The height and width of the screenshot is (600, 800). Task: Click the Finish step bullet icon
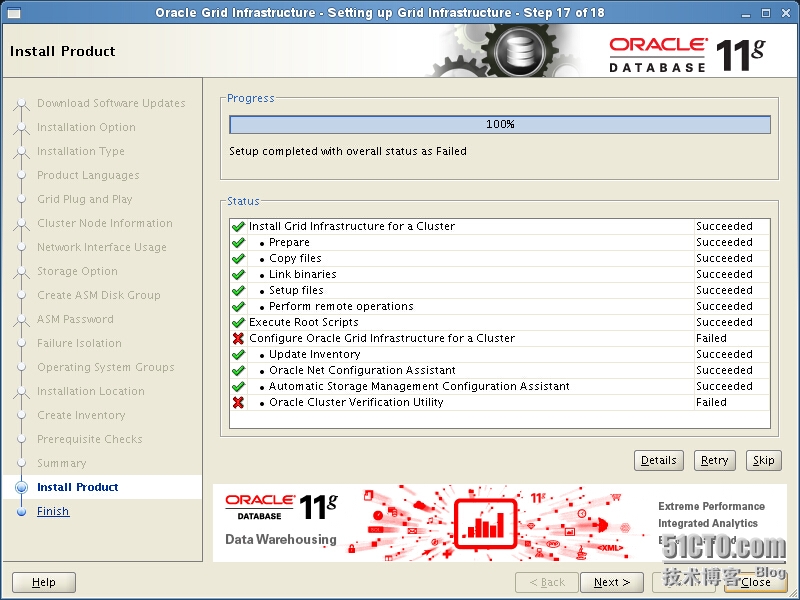[21, 511]
